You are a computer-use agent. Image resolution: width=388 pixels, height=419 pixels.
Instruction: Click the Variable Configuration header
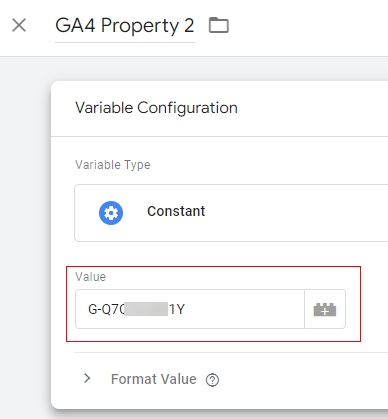click(156, 108)
